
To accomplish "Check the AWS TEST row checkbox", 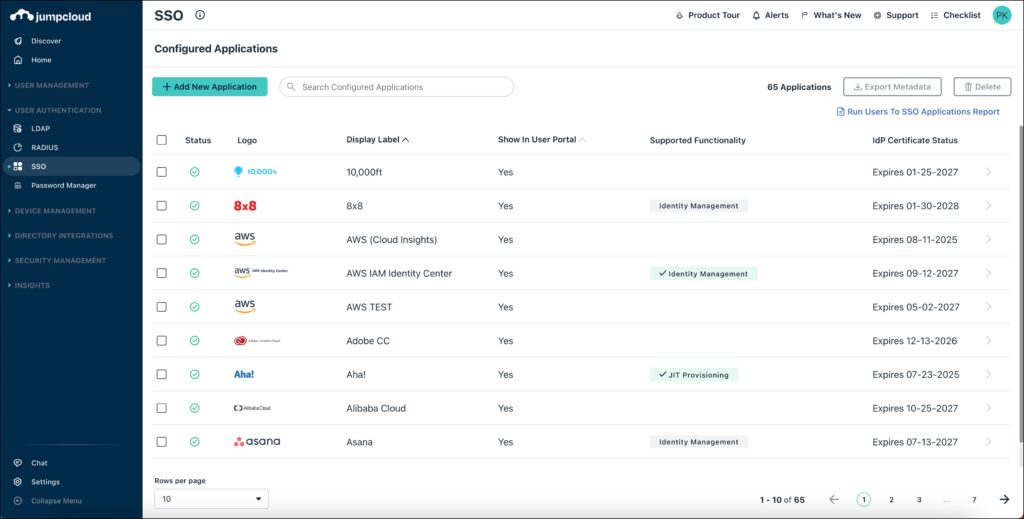I will (x=162, y=307).
